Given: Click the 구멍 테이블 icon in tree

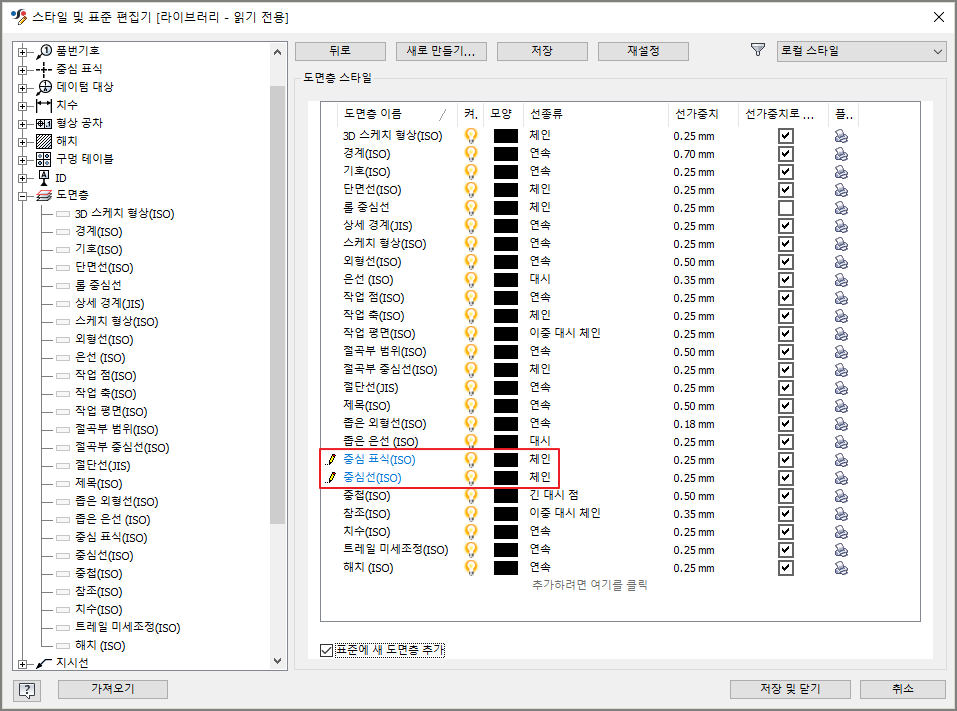Looking at the screenshot, I should point(44,159).
